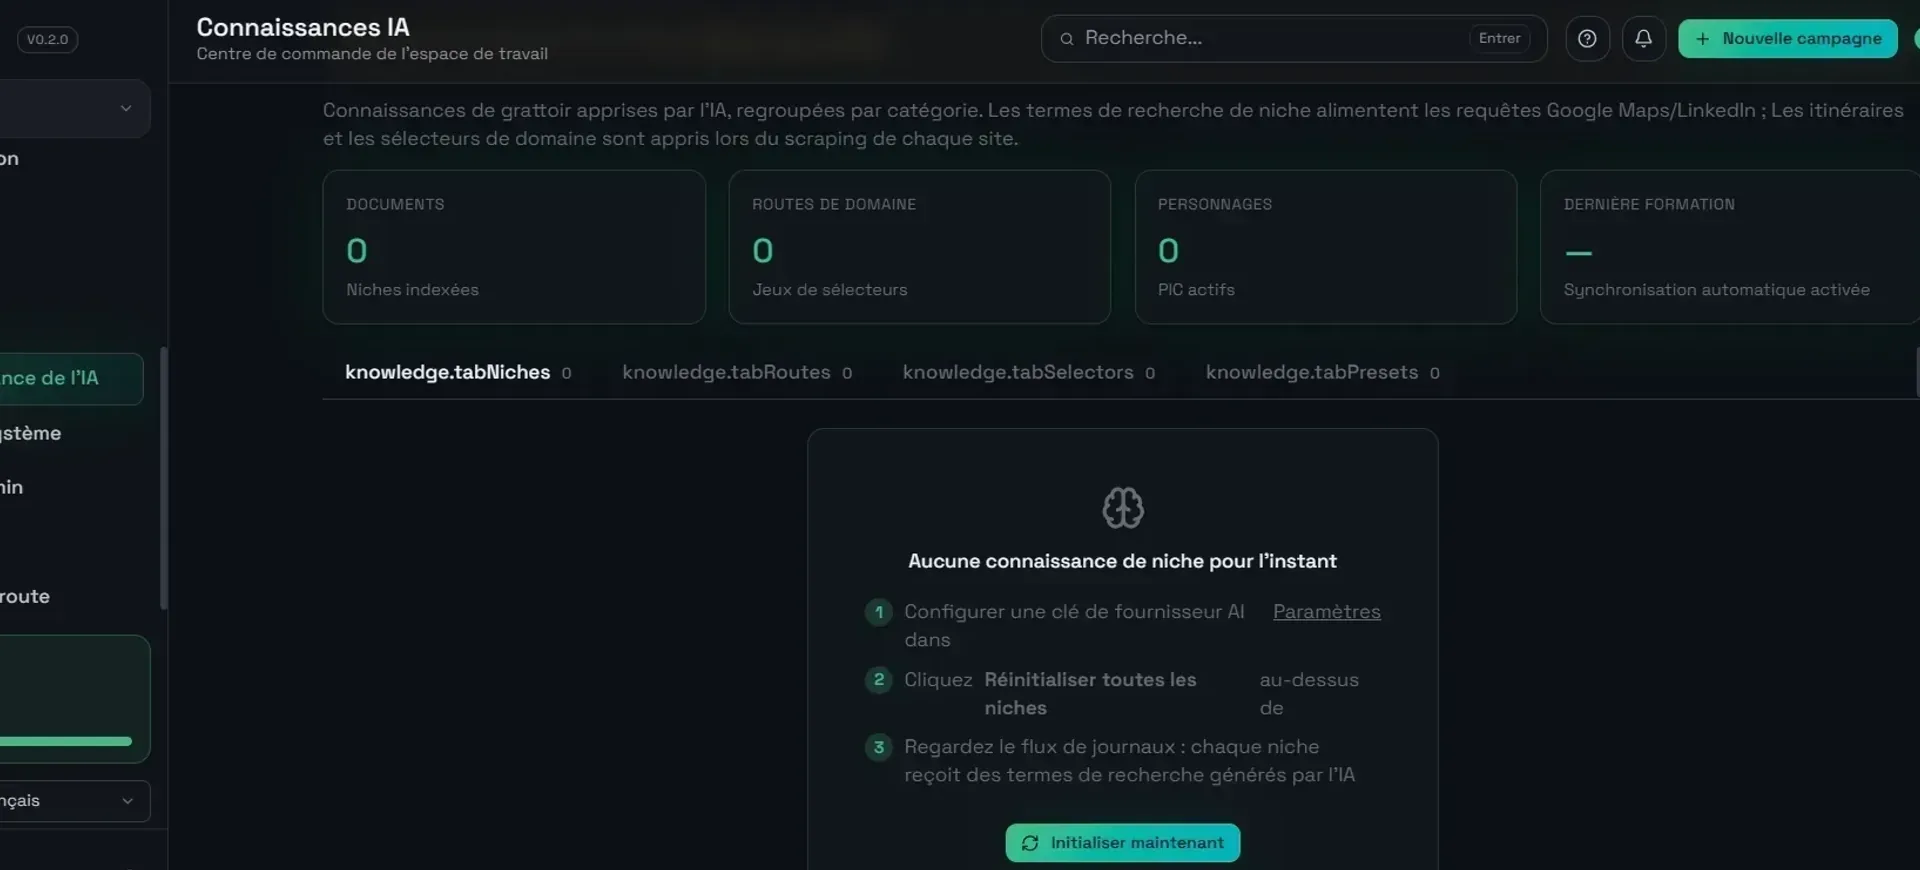
Task: Open the Routes de domaine stat card
Action: [920, 247]
